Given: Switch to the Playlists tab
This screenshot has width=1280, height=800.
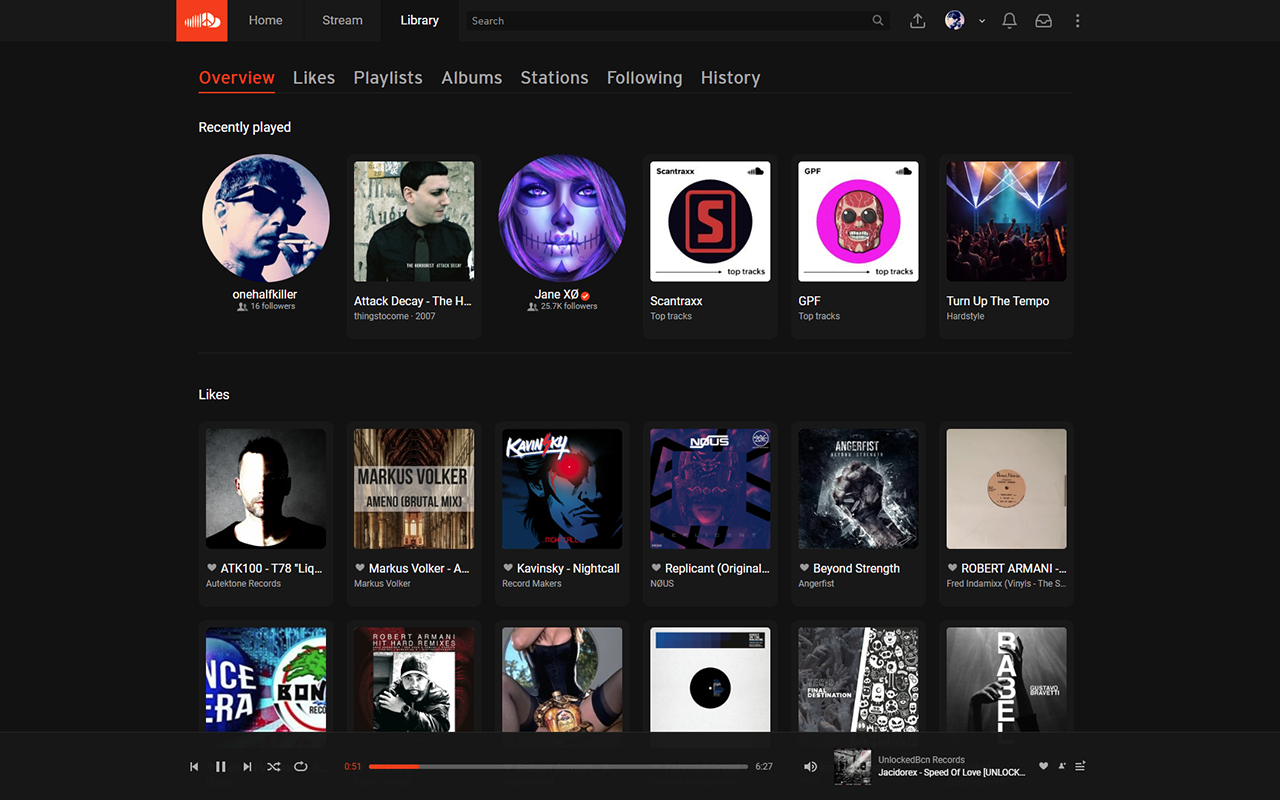Looking at the screenshot, I should [388, 78].
